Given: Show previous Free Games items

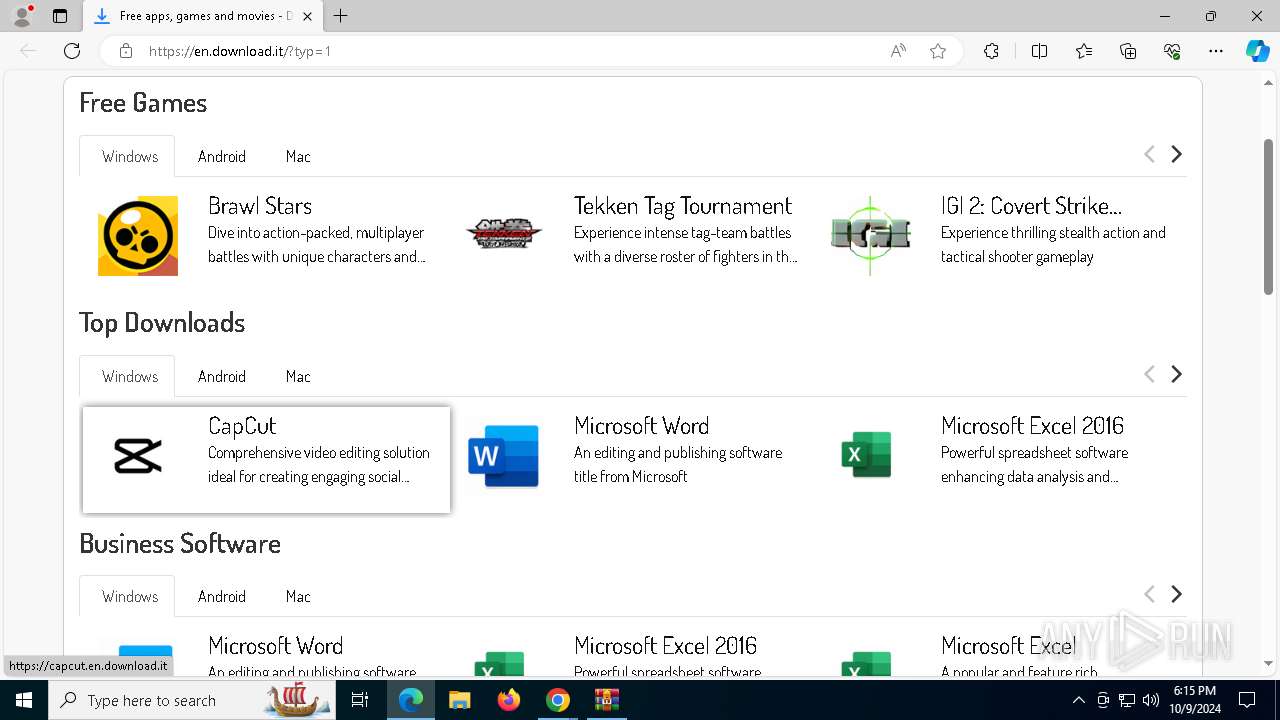Looking at the screenshot, I should 1149,154.
